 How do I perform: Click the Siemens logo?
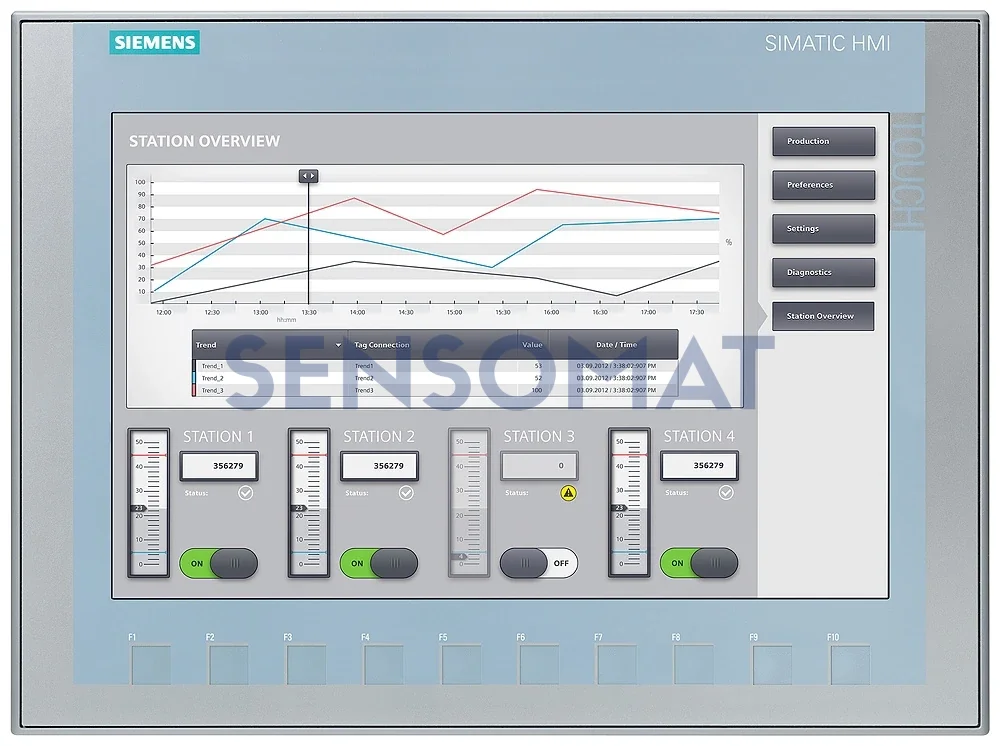154,43
